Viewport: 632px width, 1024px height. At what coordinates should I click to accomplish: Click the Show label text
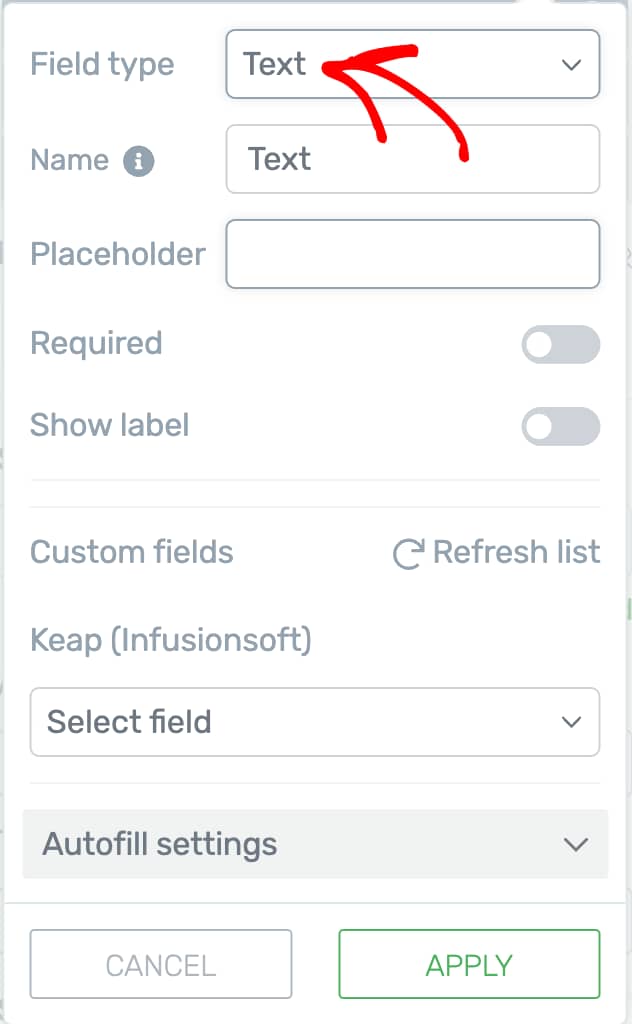point(109,425)
